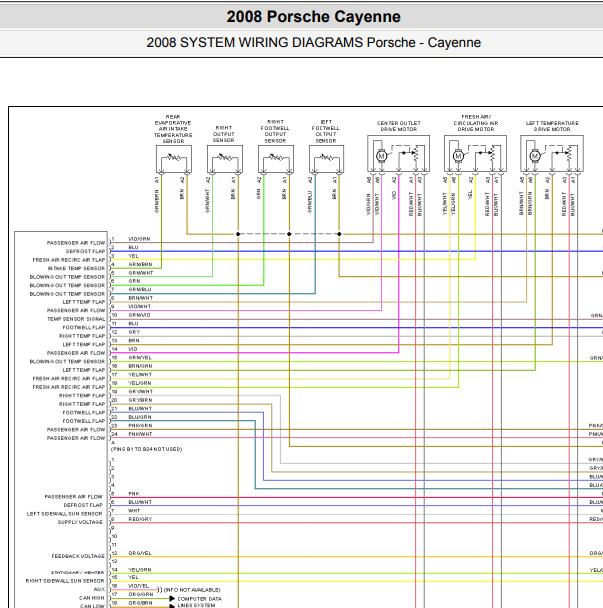Select the Left Footwell Output Sensor resistor symbol
Screen dimensions: 603x608
click(327, 157)
